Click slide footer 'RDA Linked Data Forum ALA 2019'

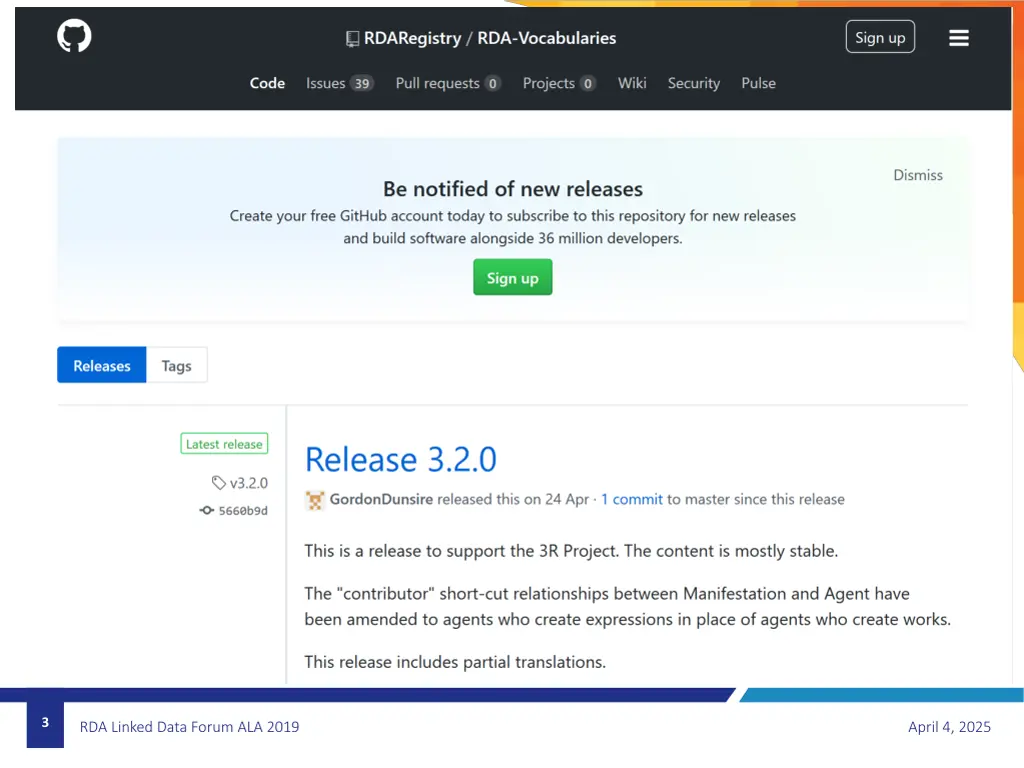189,727
